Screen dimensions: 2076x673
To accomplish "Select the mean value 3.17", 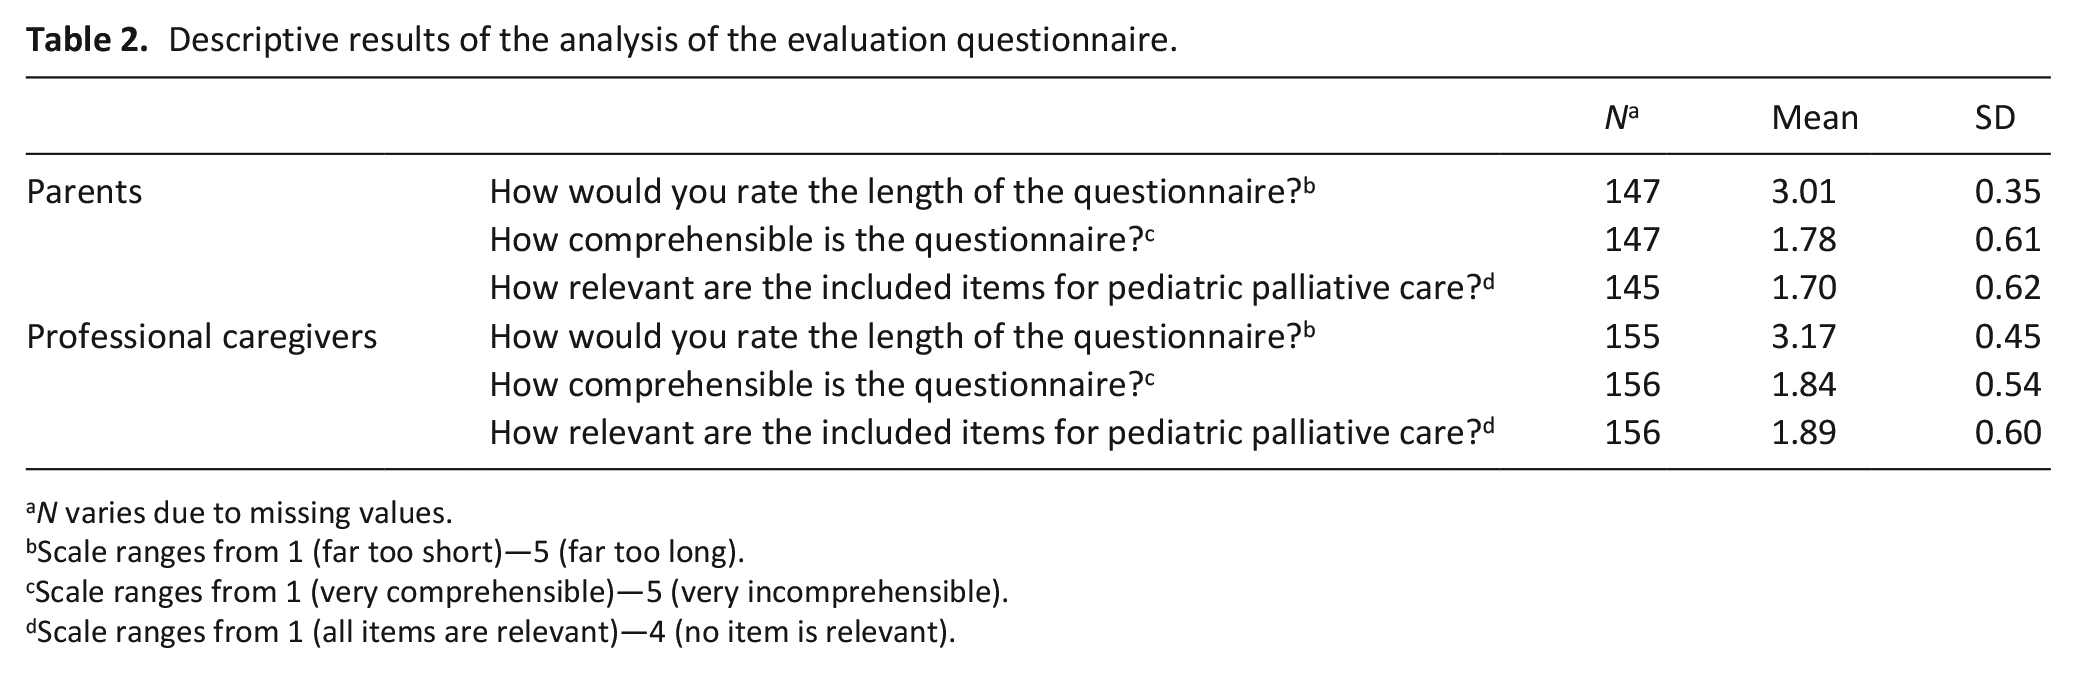I will coord(1804,337).
